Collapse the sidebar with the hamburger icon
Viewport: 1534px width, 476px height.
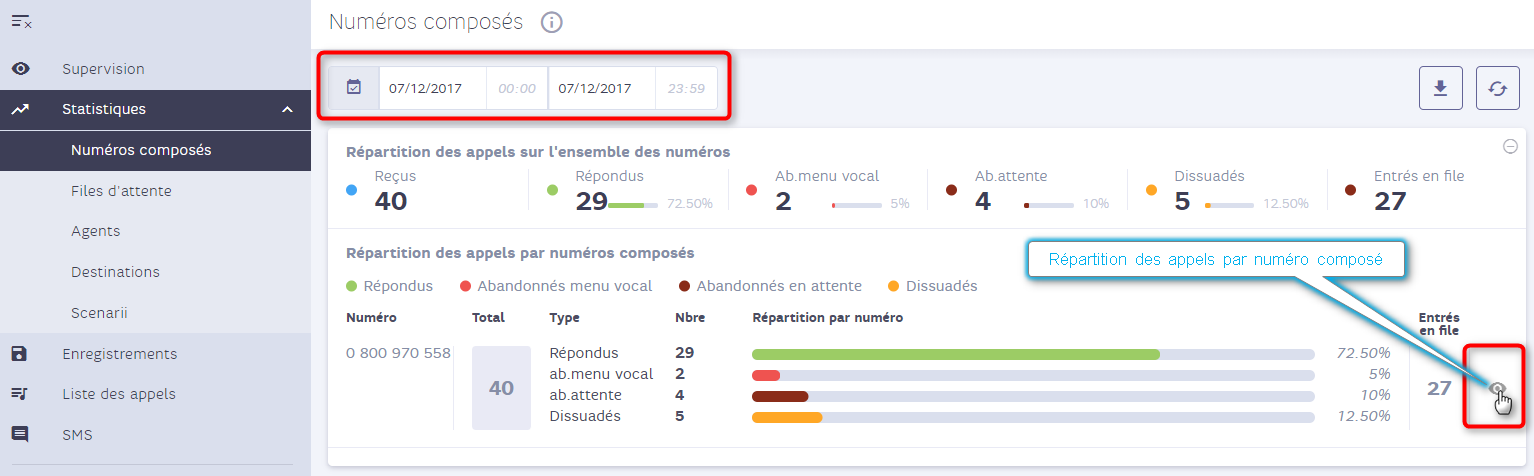click(22, 20)
